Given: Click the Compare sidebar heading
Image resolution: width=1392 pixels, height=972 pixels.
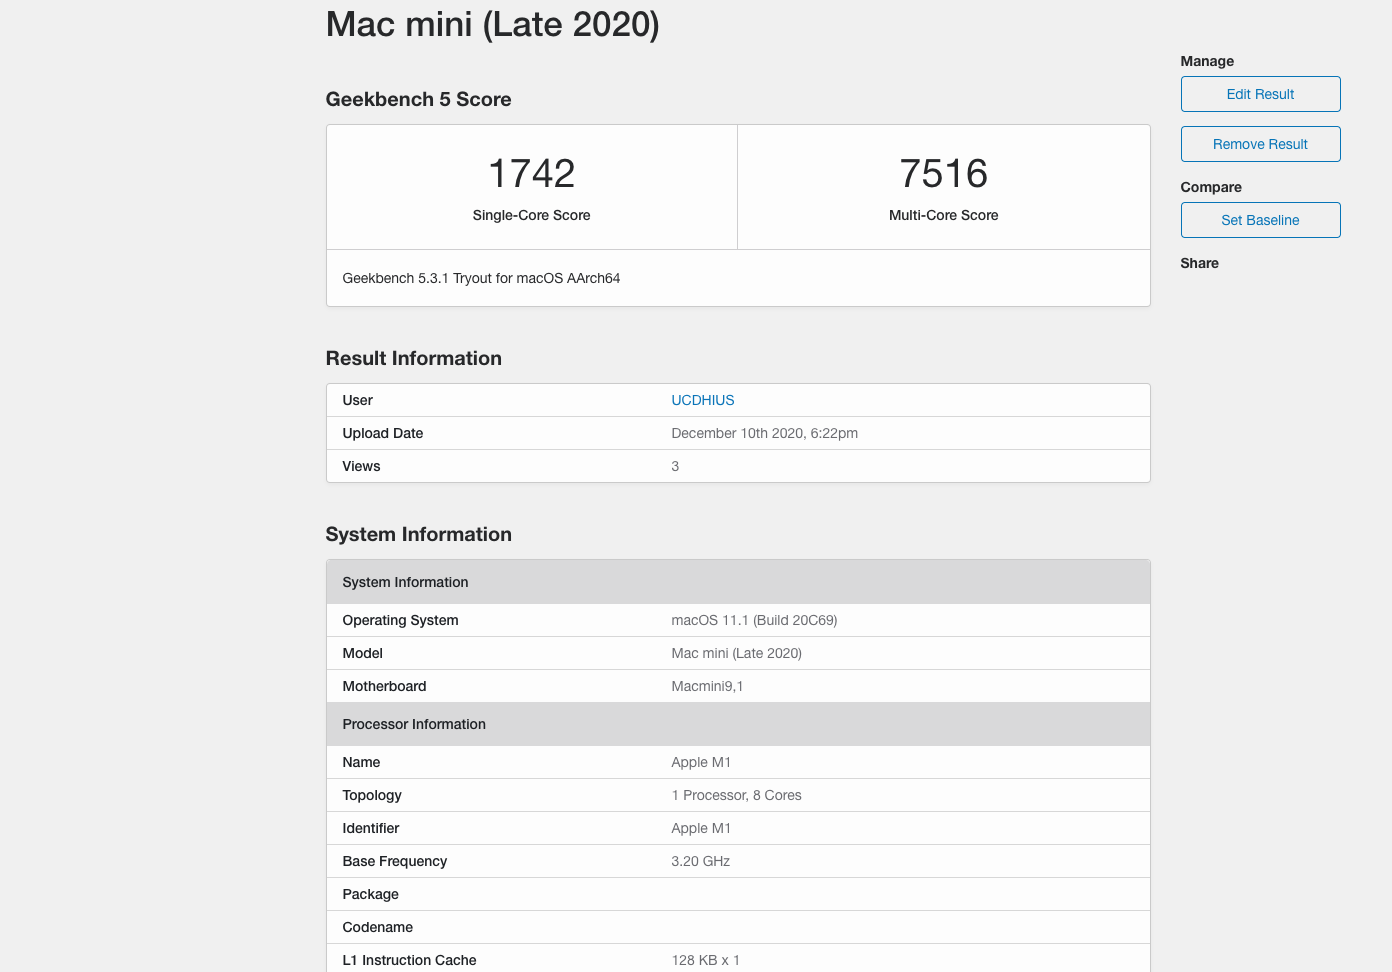Looking at the screenshot, I should (x=1211, y=187).
